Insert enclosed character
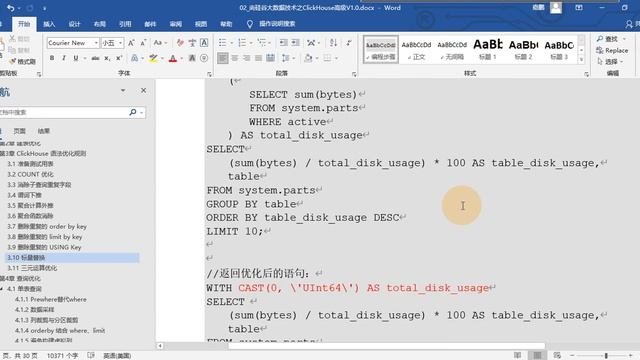 click(204, 58)
